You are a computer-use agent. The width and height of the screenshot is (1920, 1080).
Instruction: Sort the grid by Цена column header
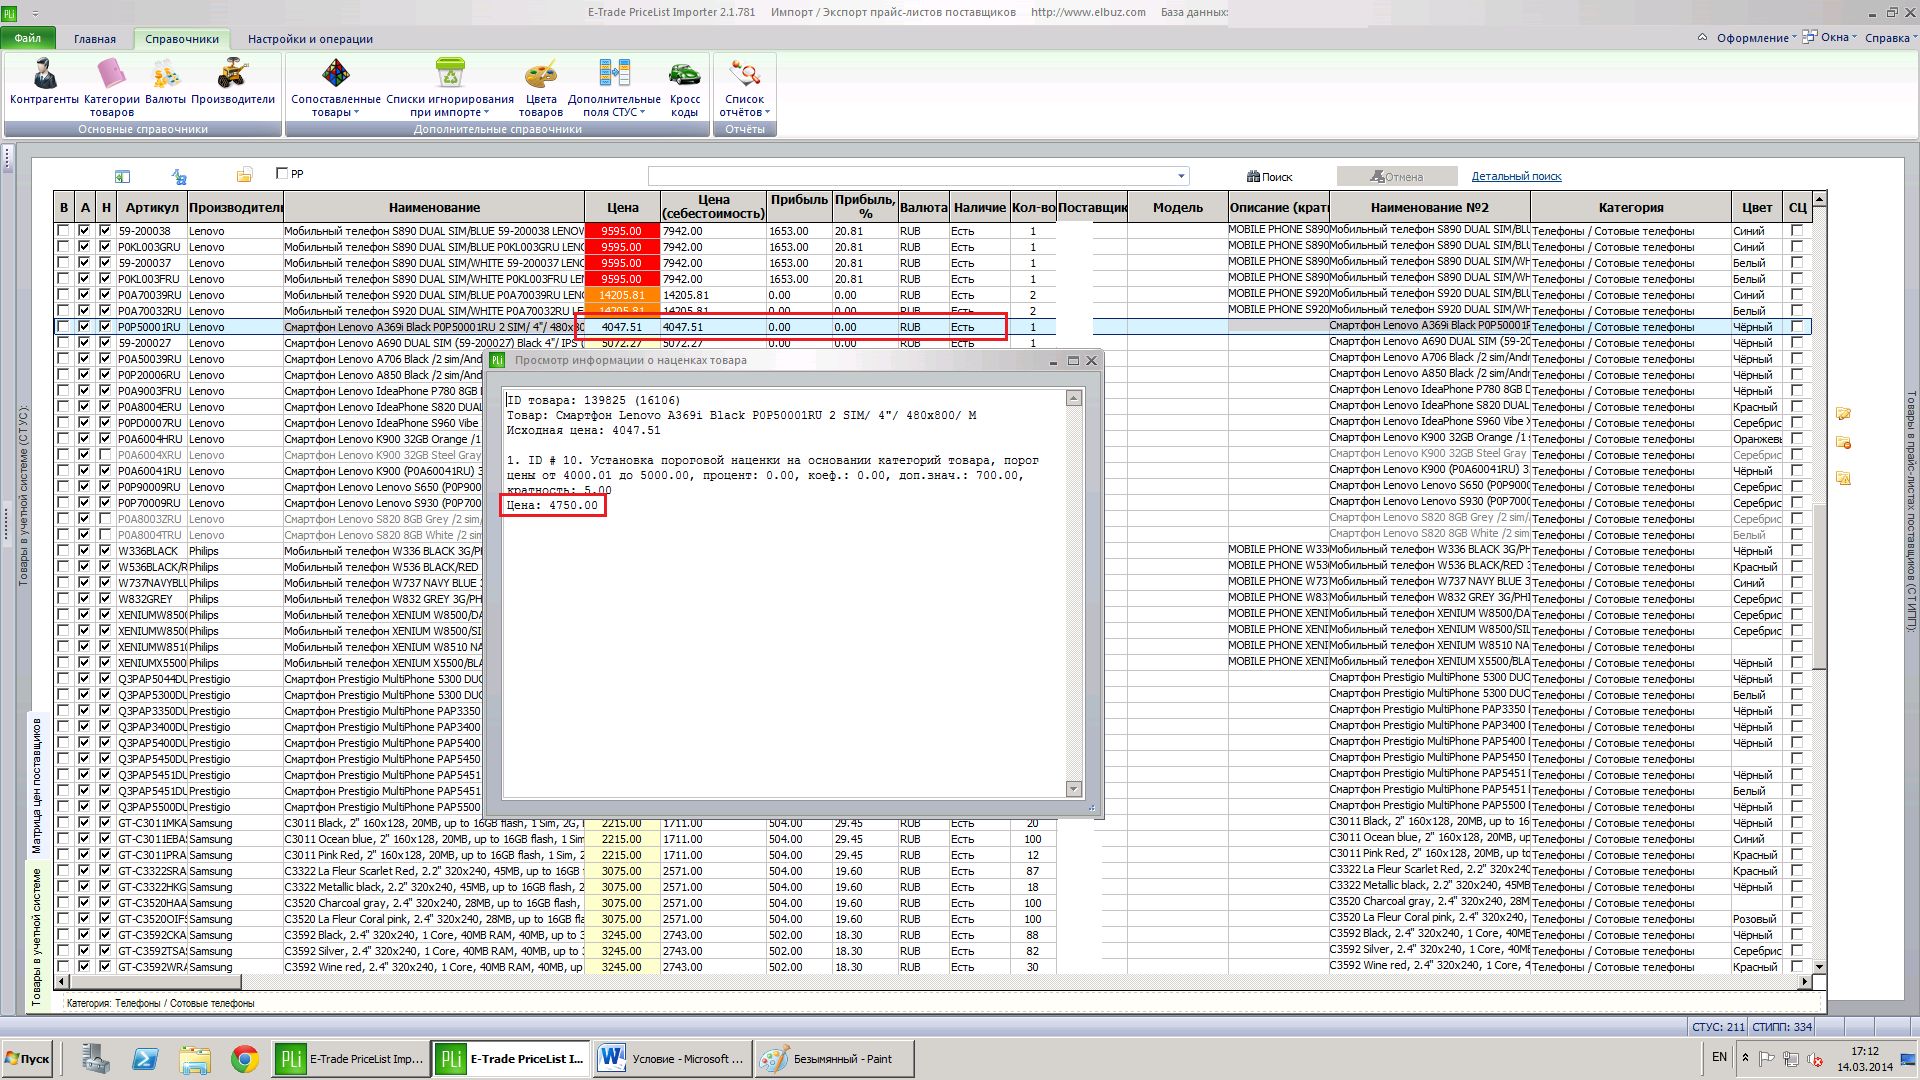[x=622, y=207]
